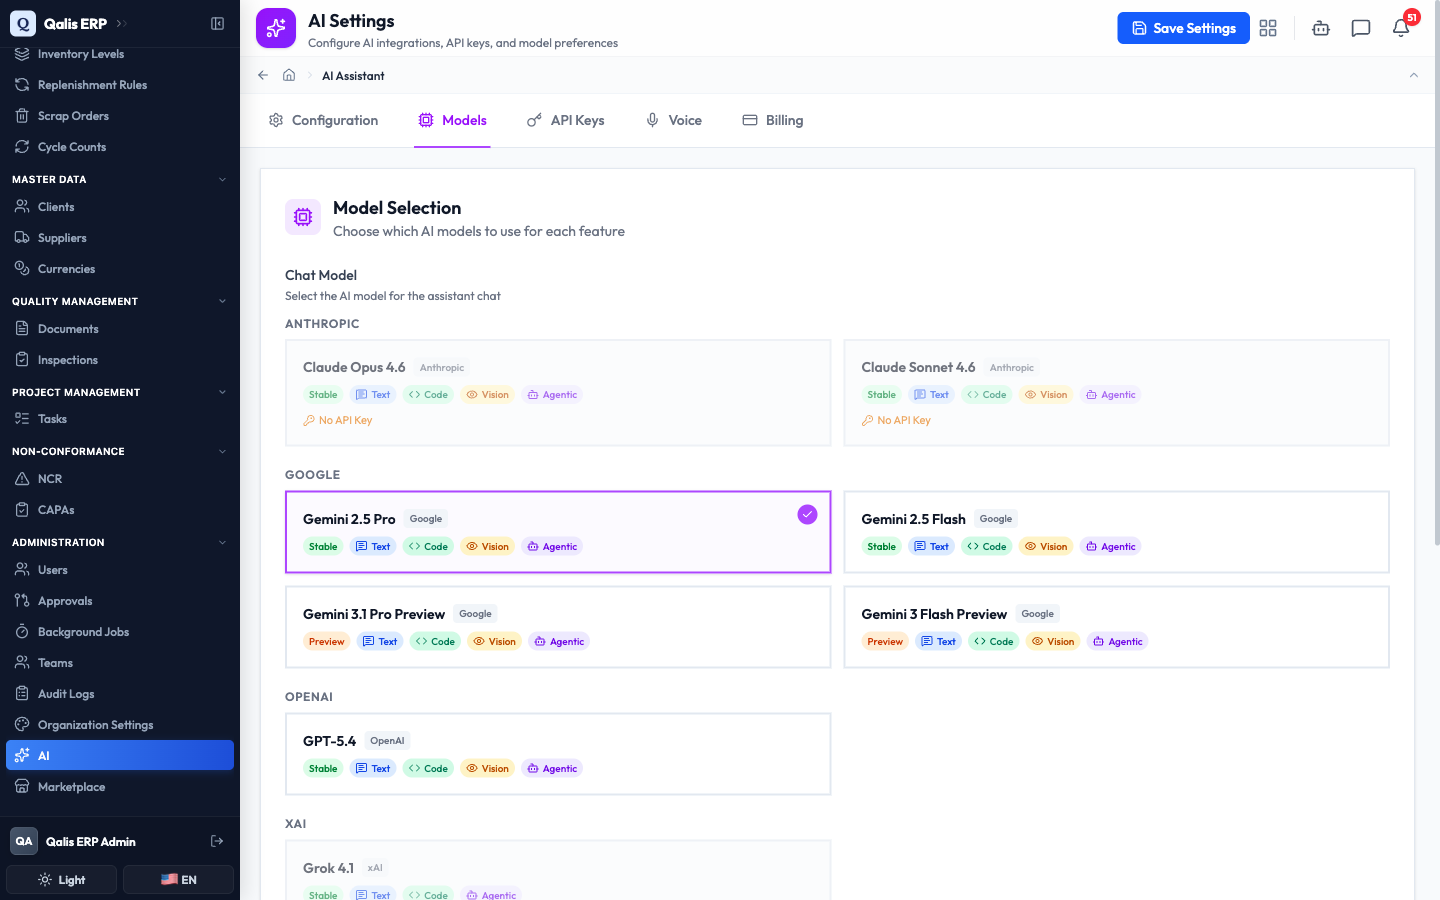Click the page vertical scrollbar
The width and height of the screenshot is (1440, 900).
(x=1436, y=275)
